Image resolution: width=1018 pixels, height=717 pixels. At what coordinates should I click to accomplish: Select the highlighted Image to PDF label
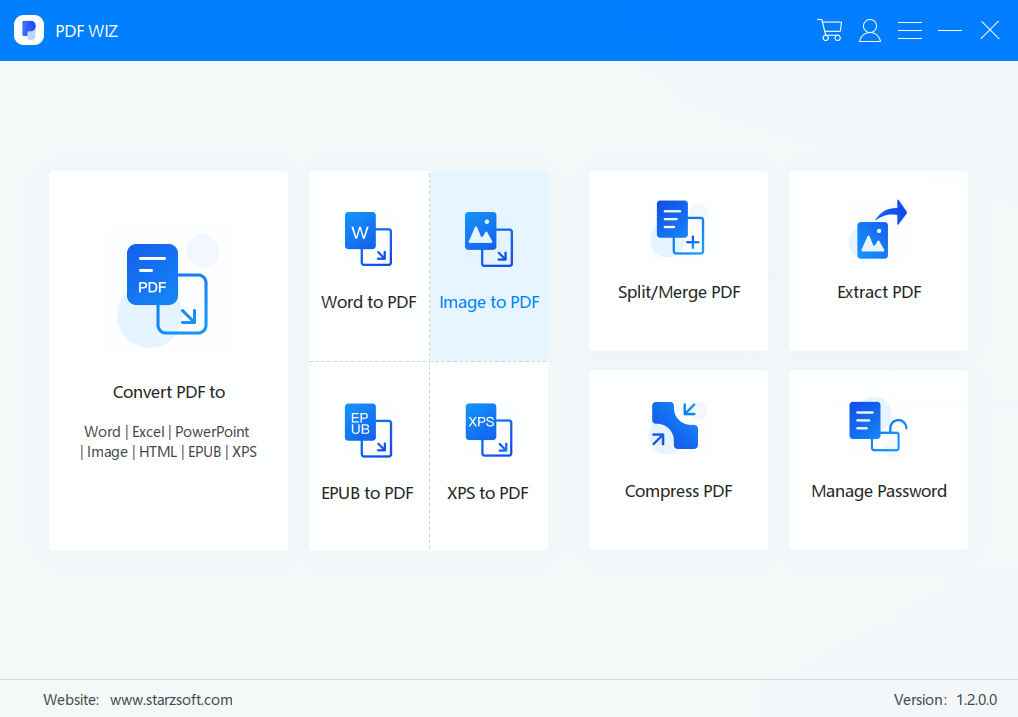(490, 302)
